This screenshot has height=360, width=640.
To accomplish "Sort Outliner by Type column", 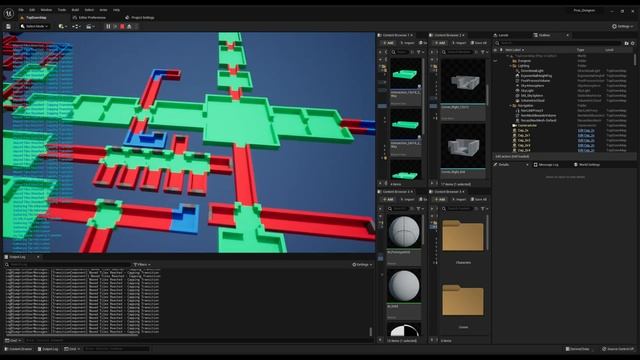I will 581,50.
